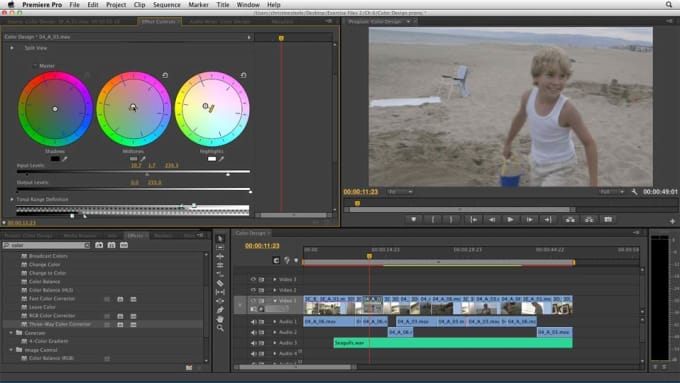Mute the Audio 3 track
The height and width of the screenshot is (383, 680).
[253, 343]
